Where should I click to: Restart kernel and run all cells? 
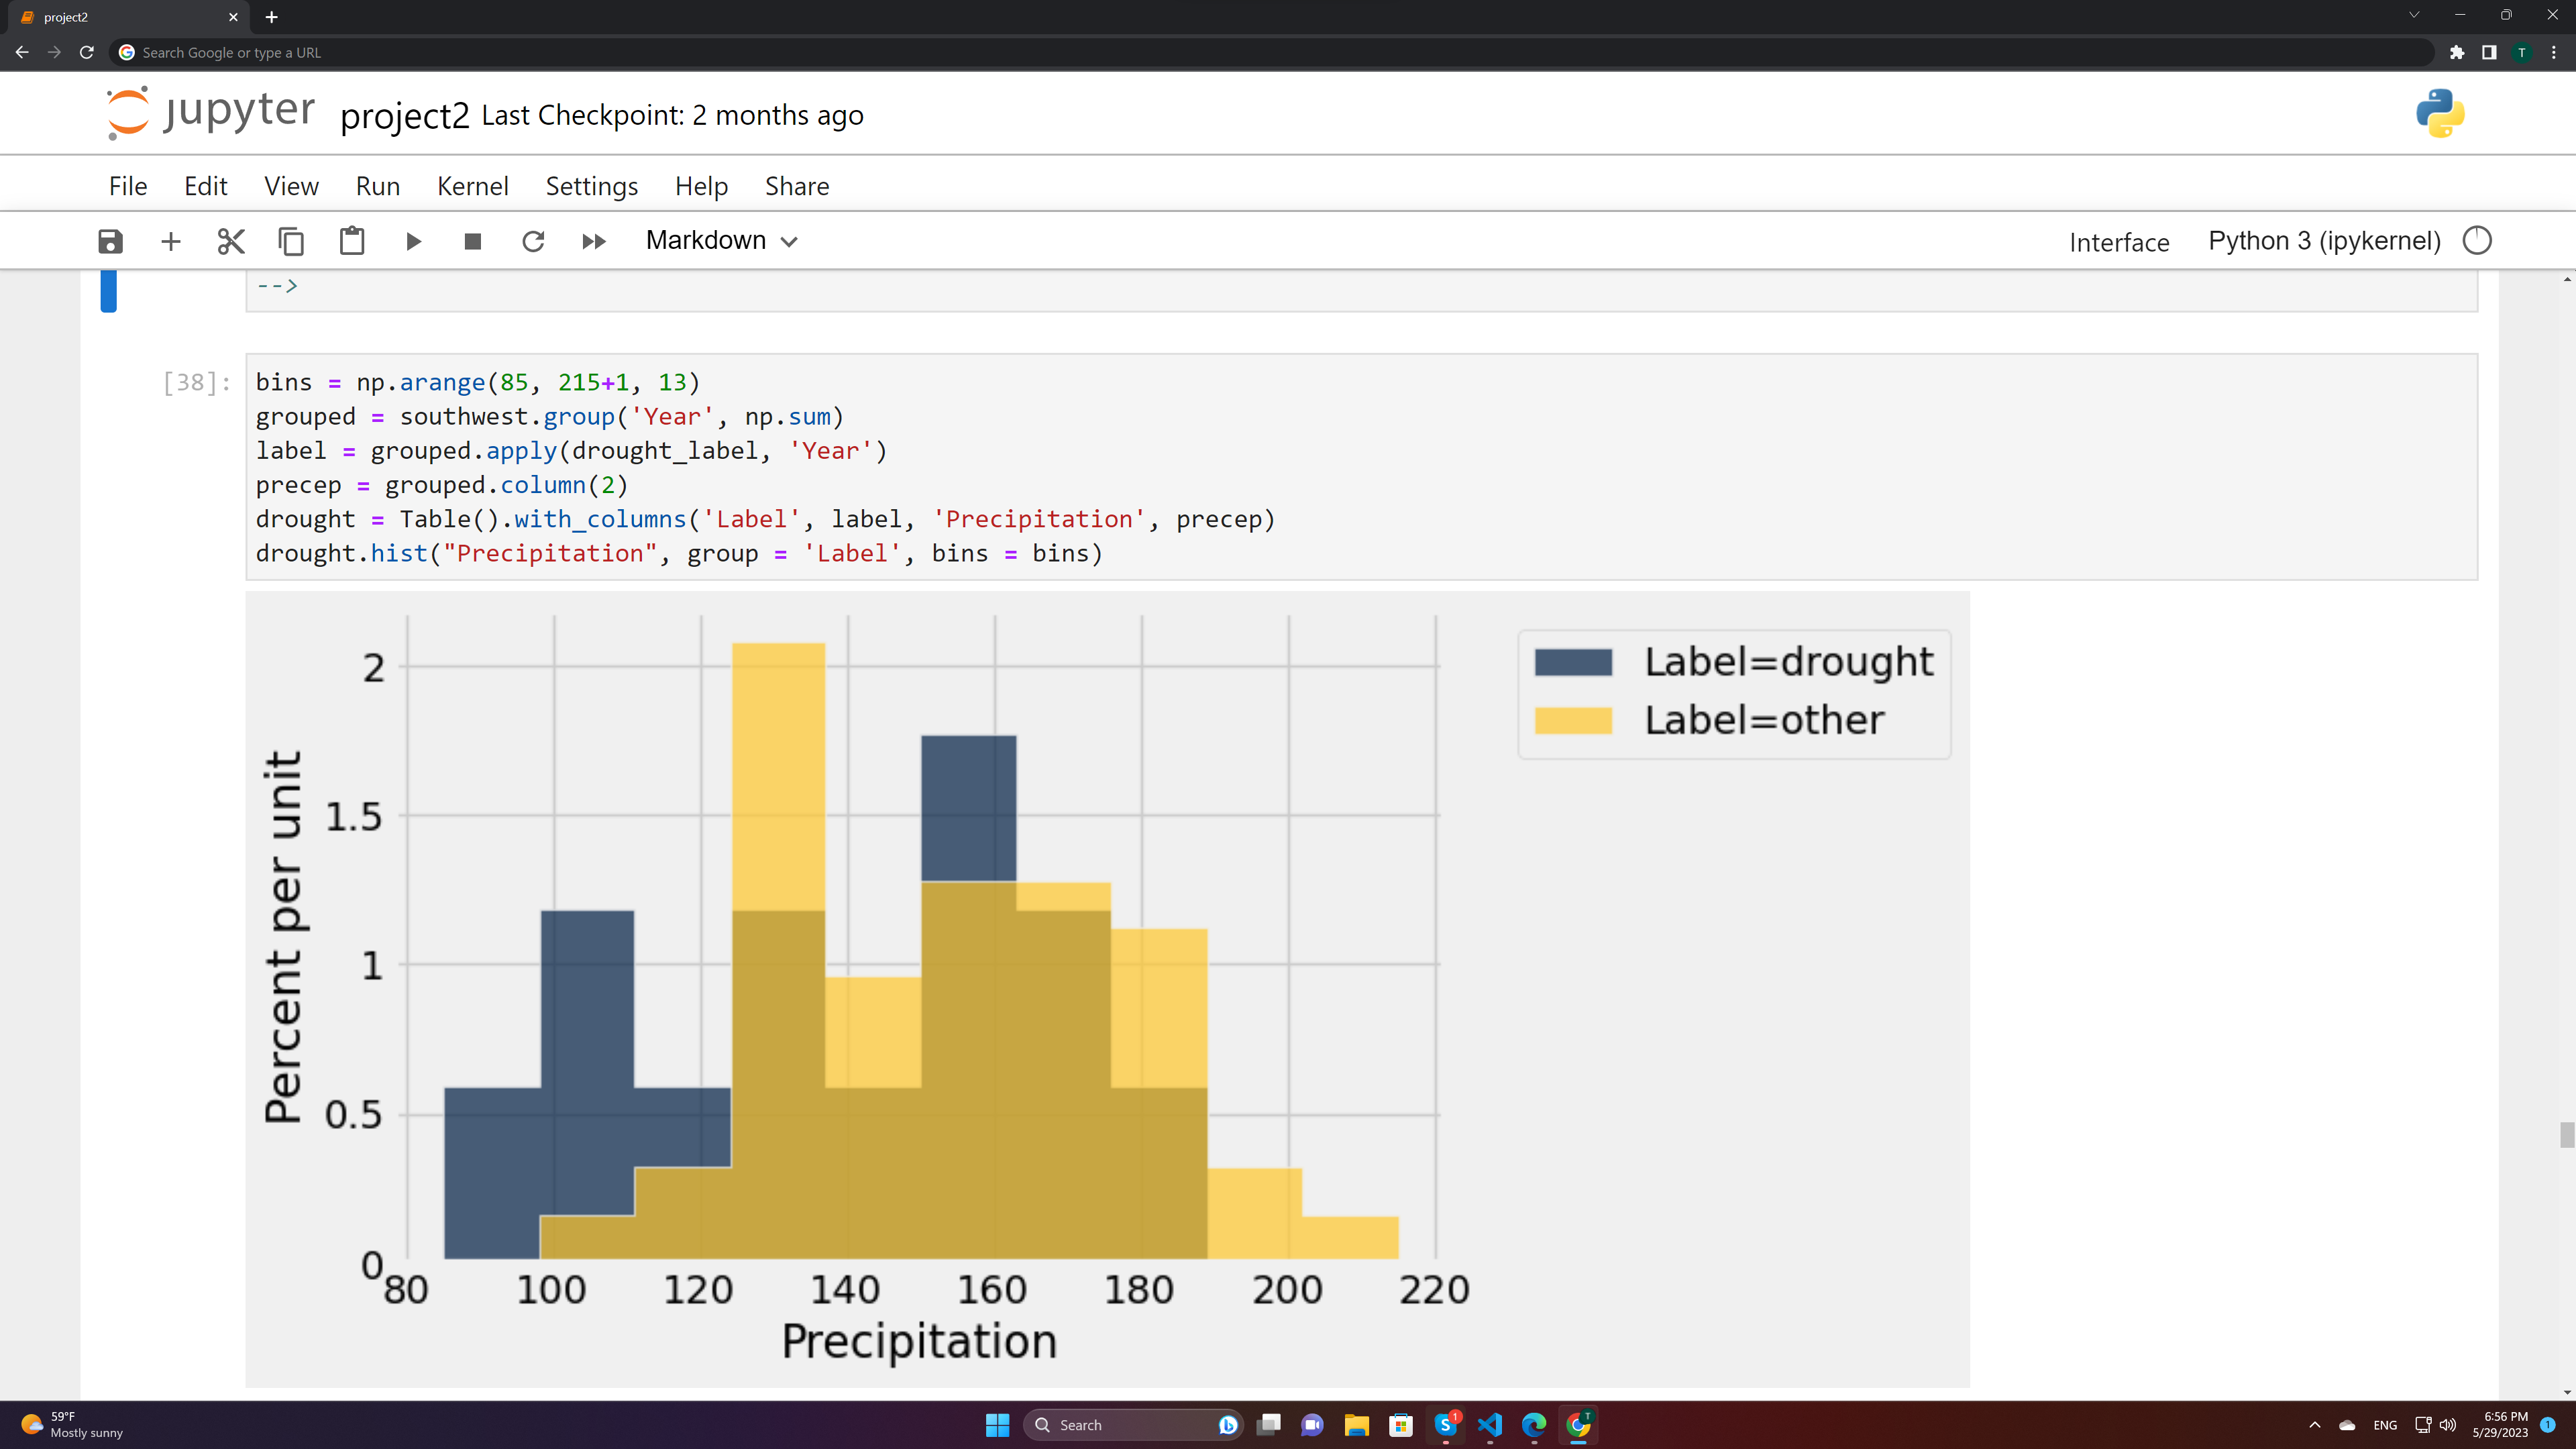pyautogui.click(x=593, y=241)
